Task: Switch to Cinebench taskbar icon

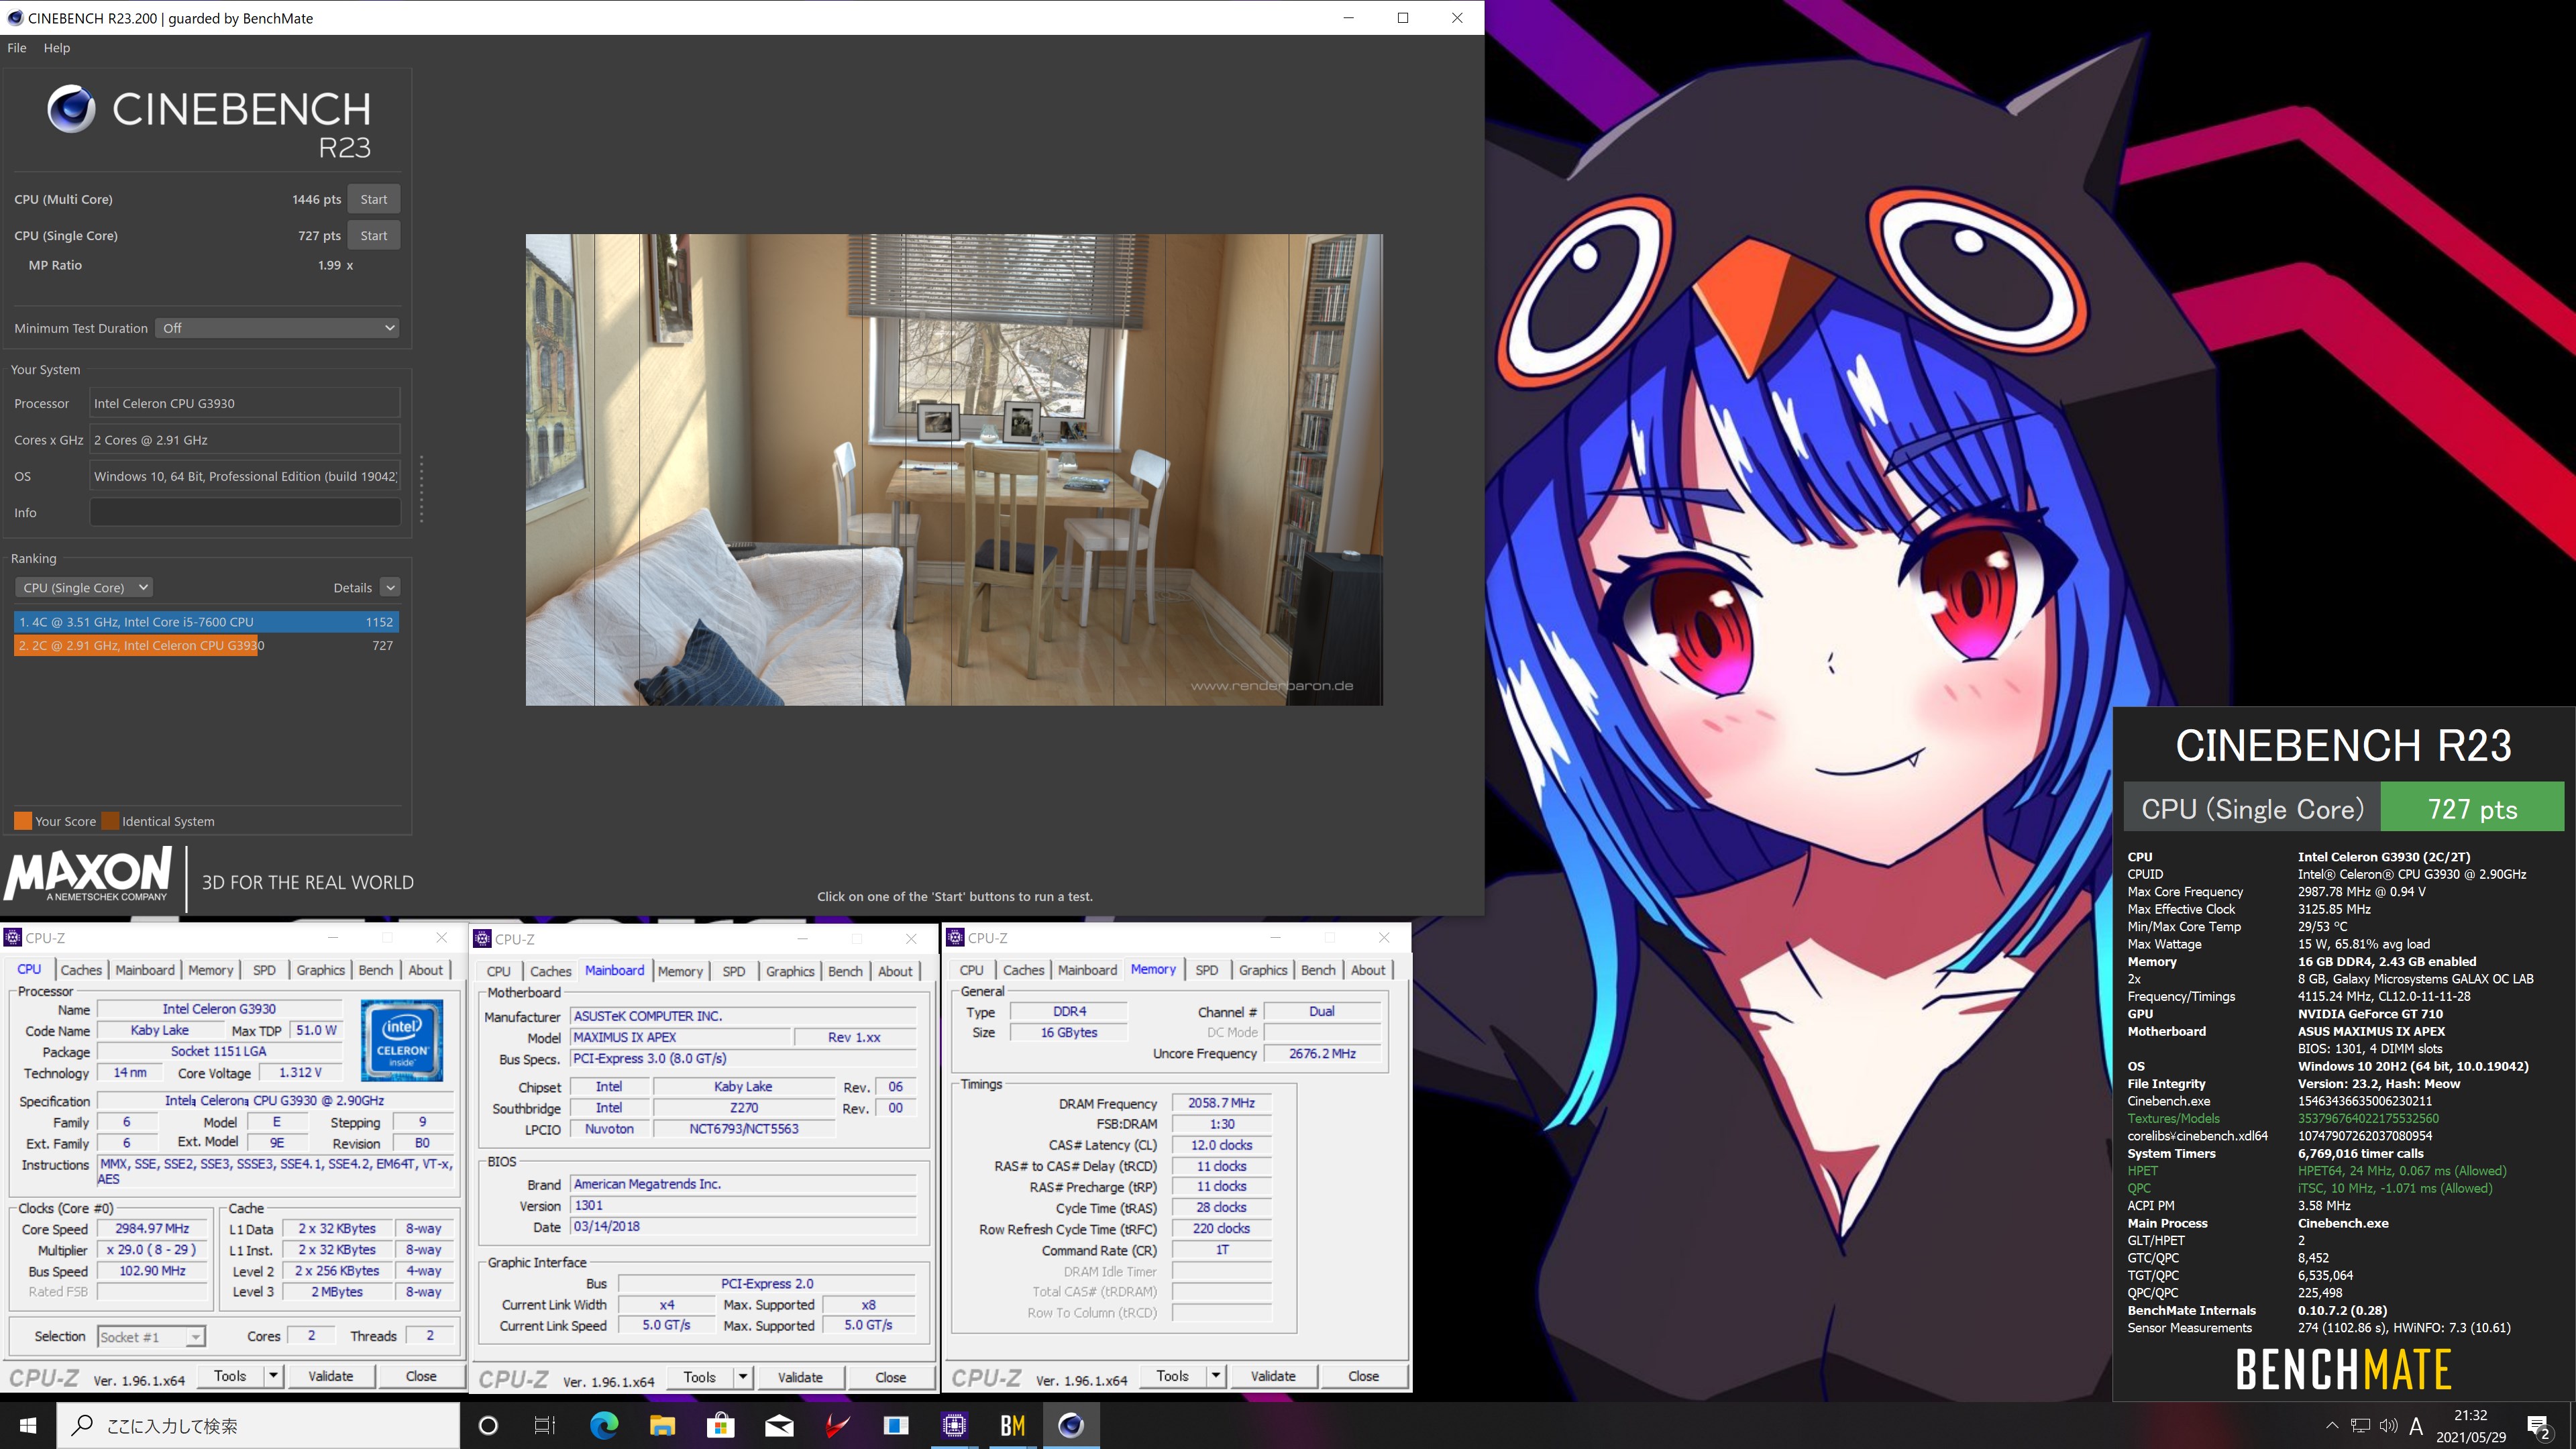Action: [x=1071, y=1425]
